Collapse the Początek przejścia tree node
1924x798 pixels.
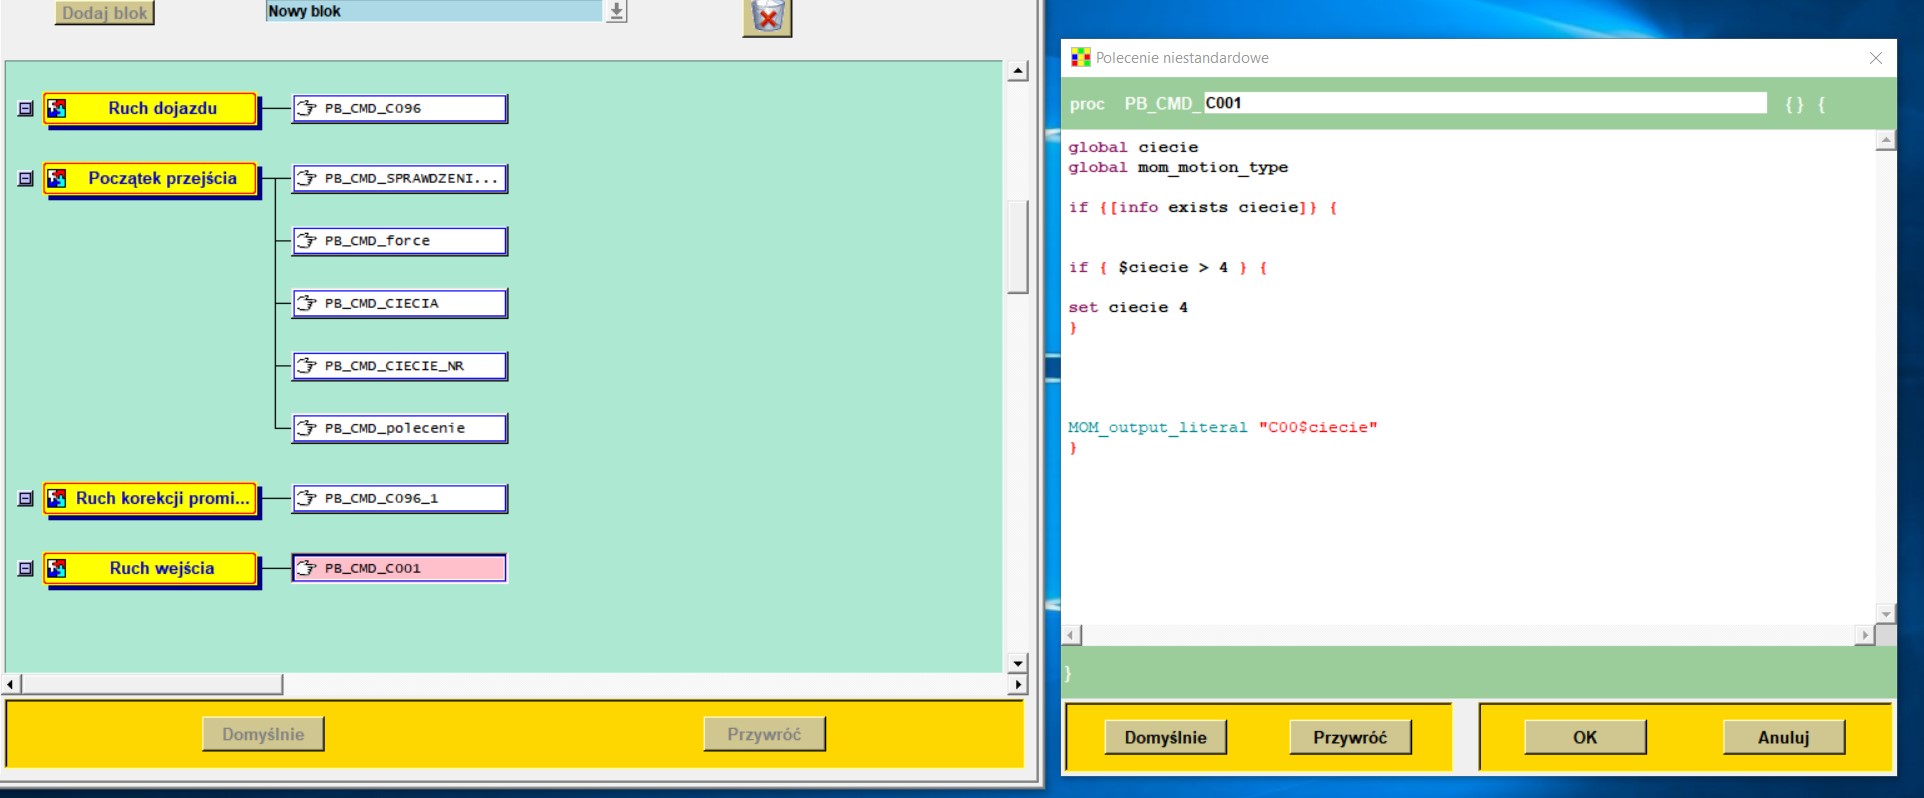pos(26,178)
